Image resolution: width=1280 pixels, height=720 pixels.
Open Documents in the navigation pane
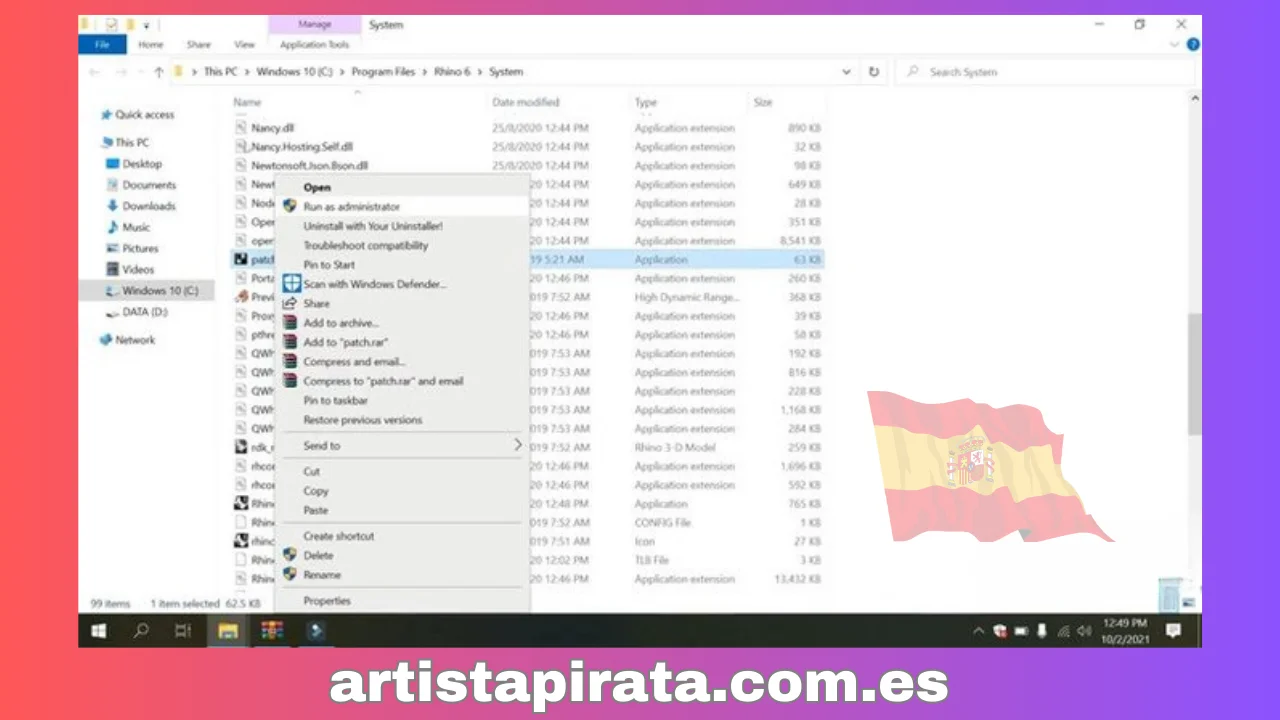point(149,185)
